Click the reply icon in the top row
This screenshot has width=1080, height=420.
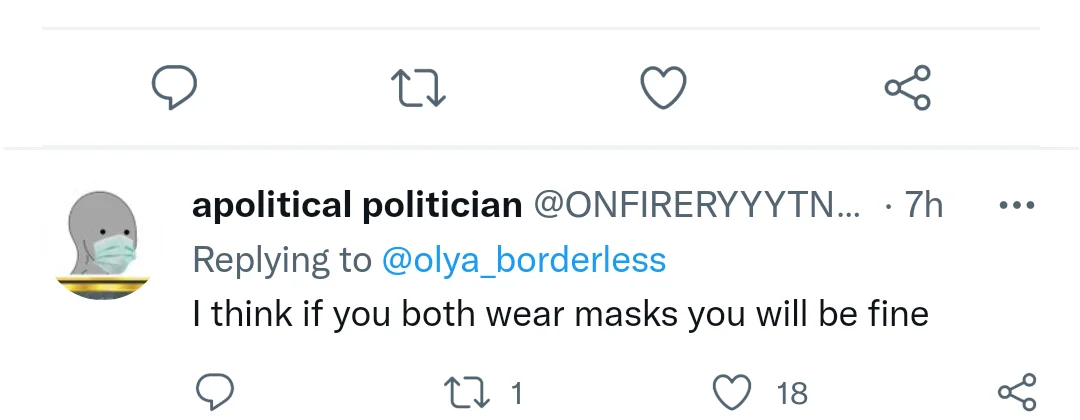[x=174, y=88]
